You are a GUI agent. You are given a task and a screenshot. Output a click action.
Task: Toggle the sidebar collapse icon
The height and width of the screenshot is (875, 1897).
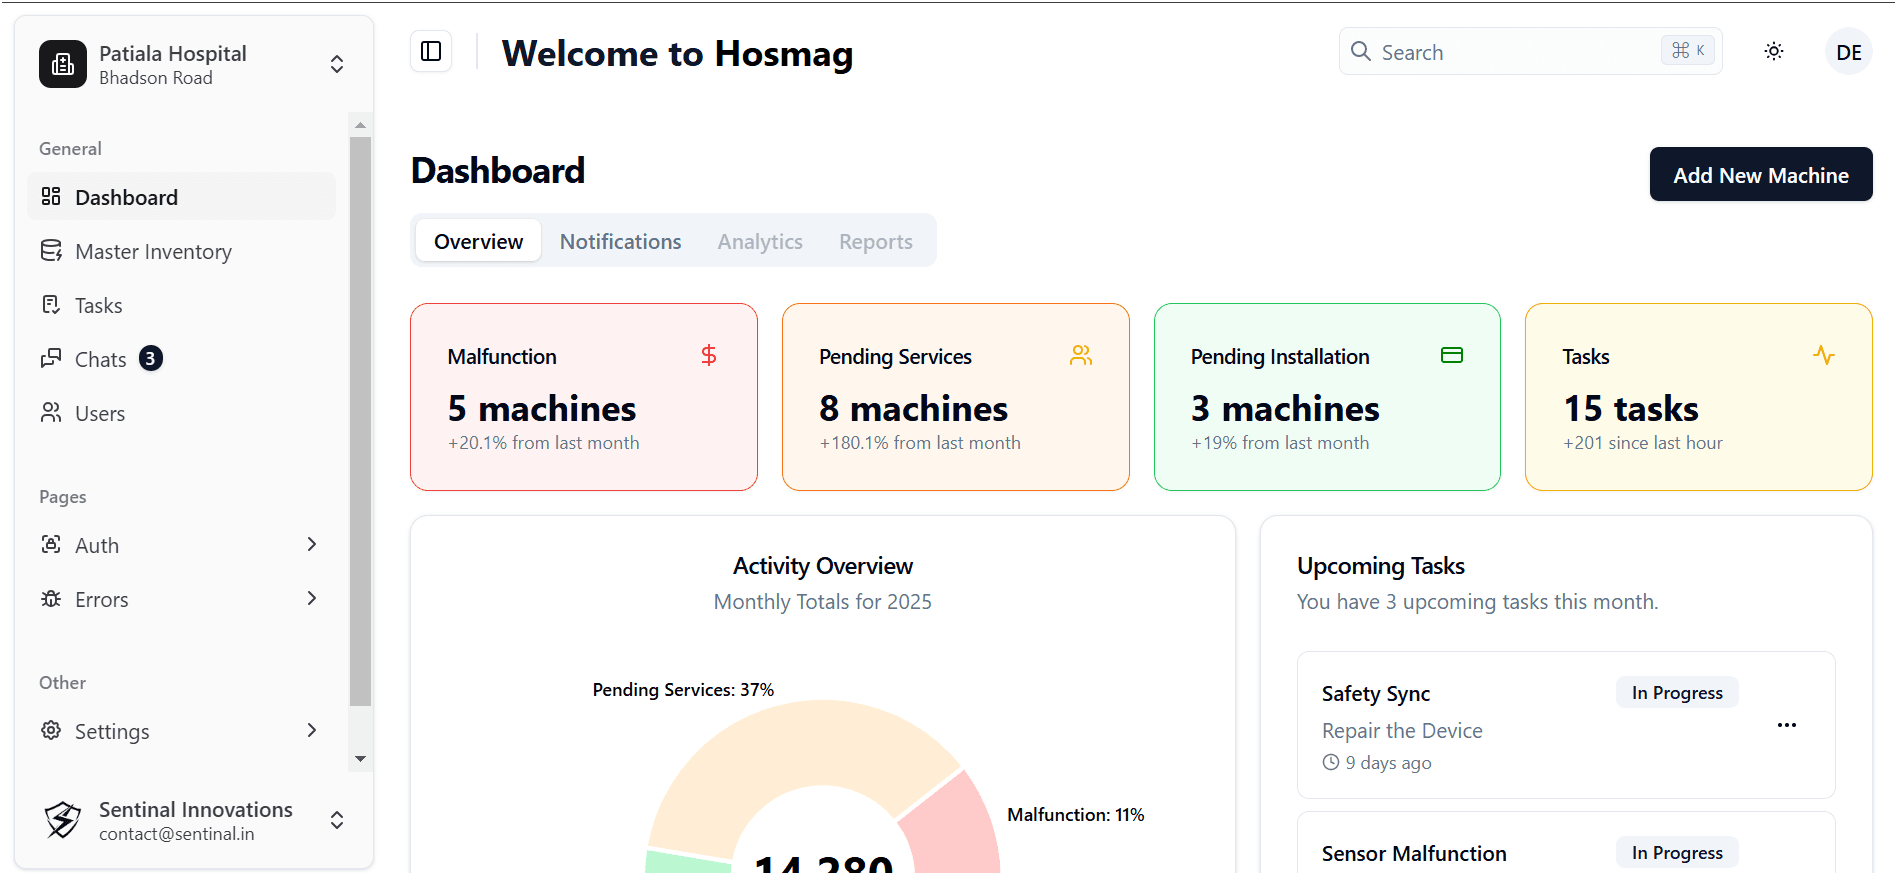point(431,51)
